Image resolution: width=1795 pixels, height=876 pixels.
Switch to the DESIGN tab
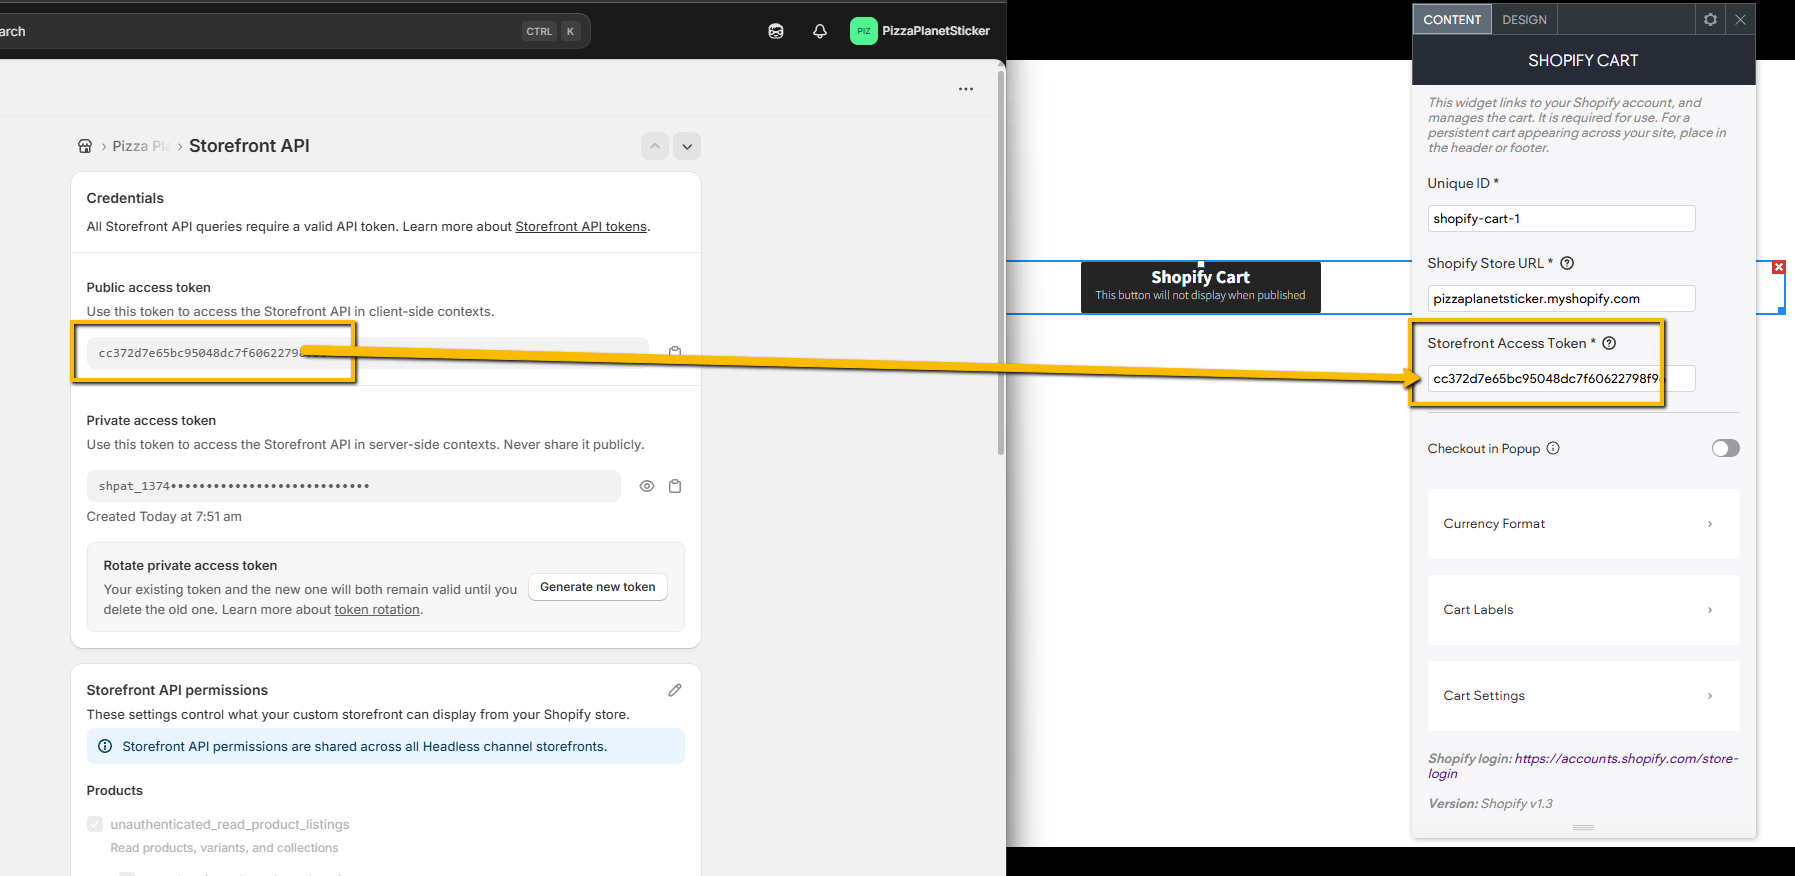click(x=1524, y=19)
